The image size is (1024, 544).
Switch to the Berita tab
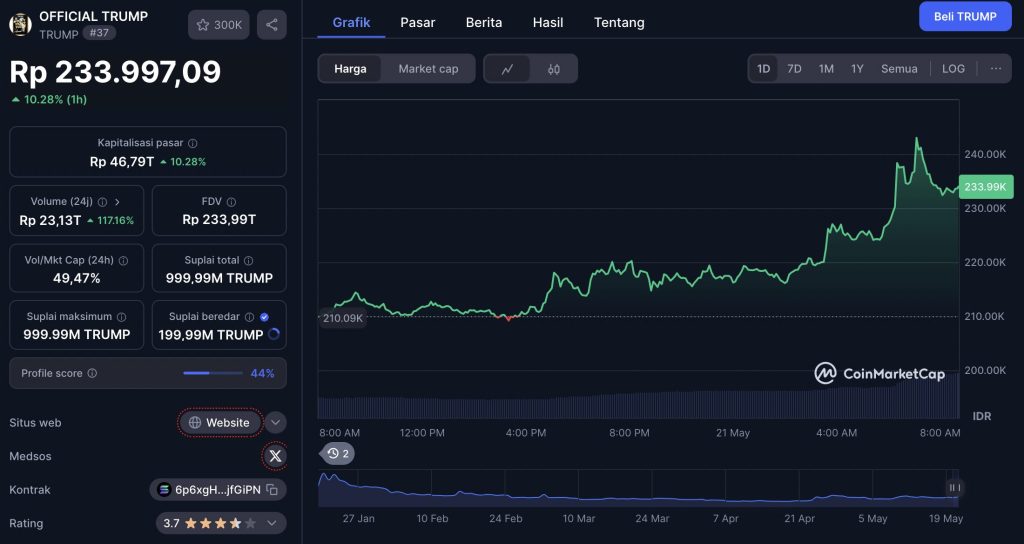point(484,22)
